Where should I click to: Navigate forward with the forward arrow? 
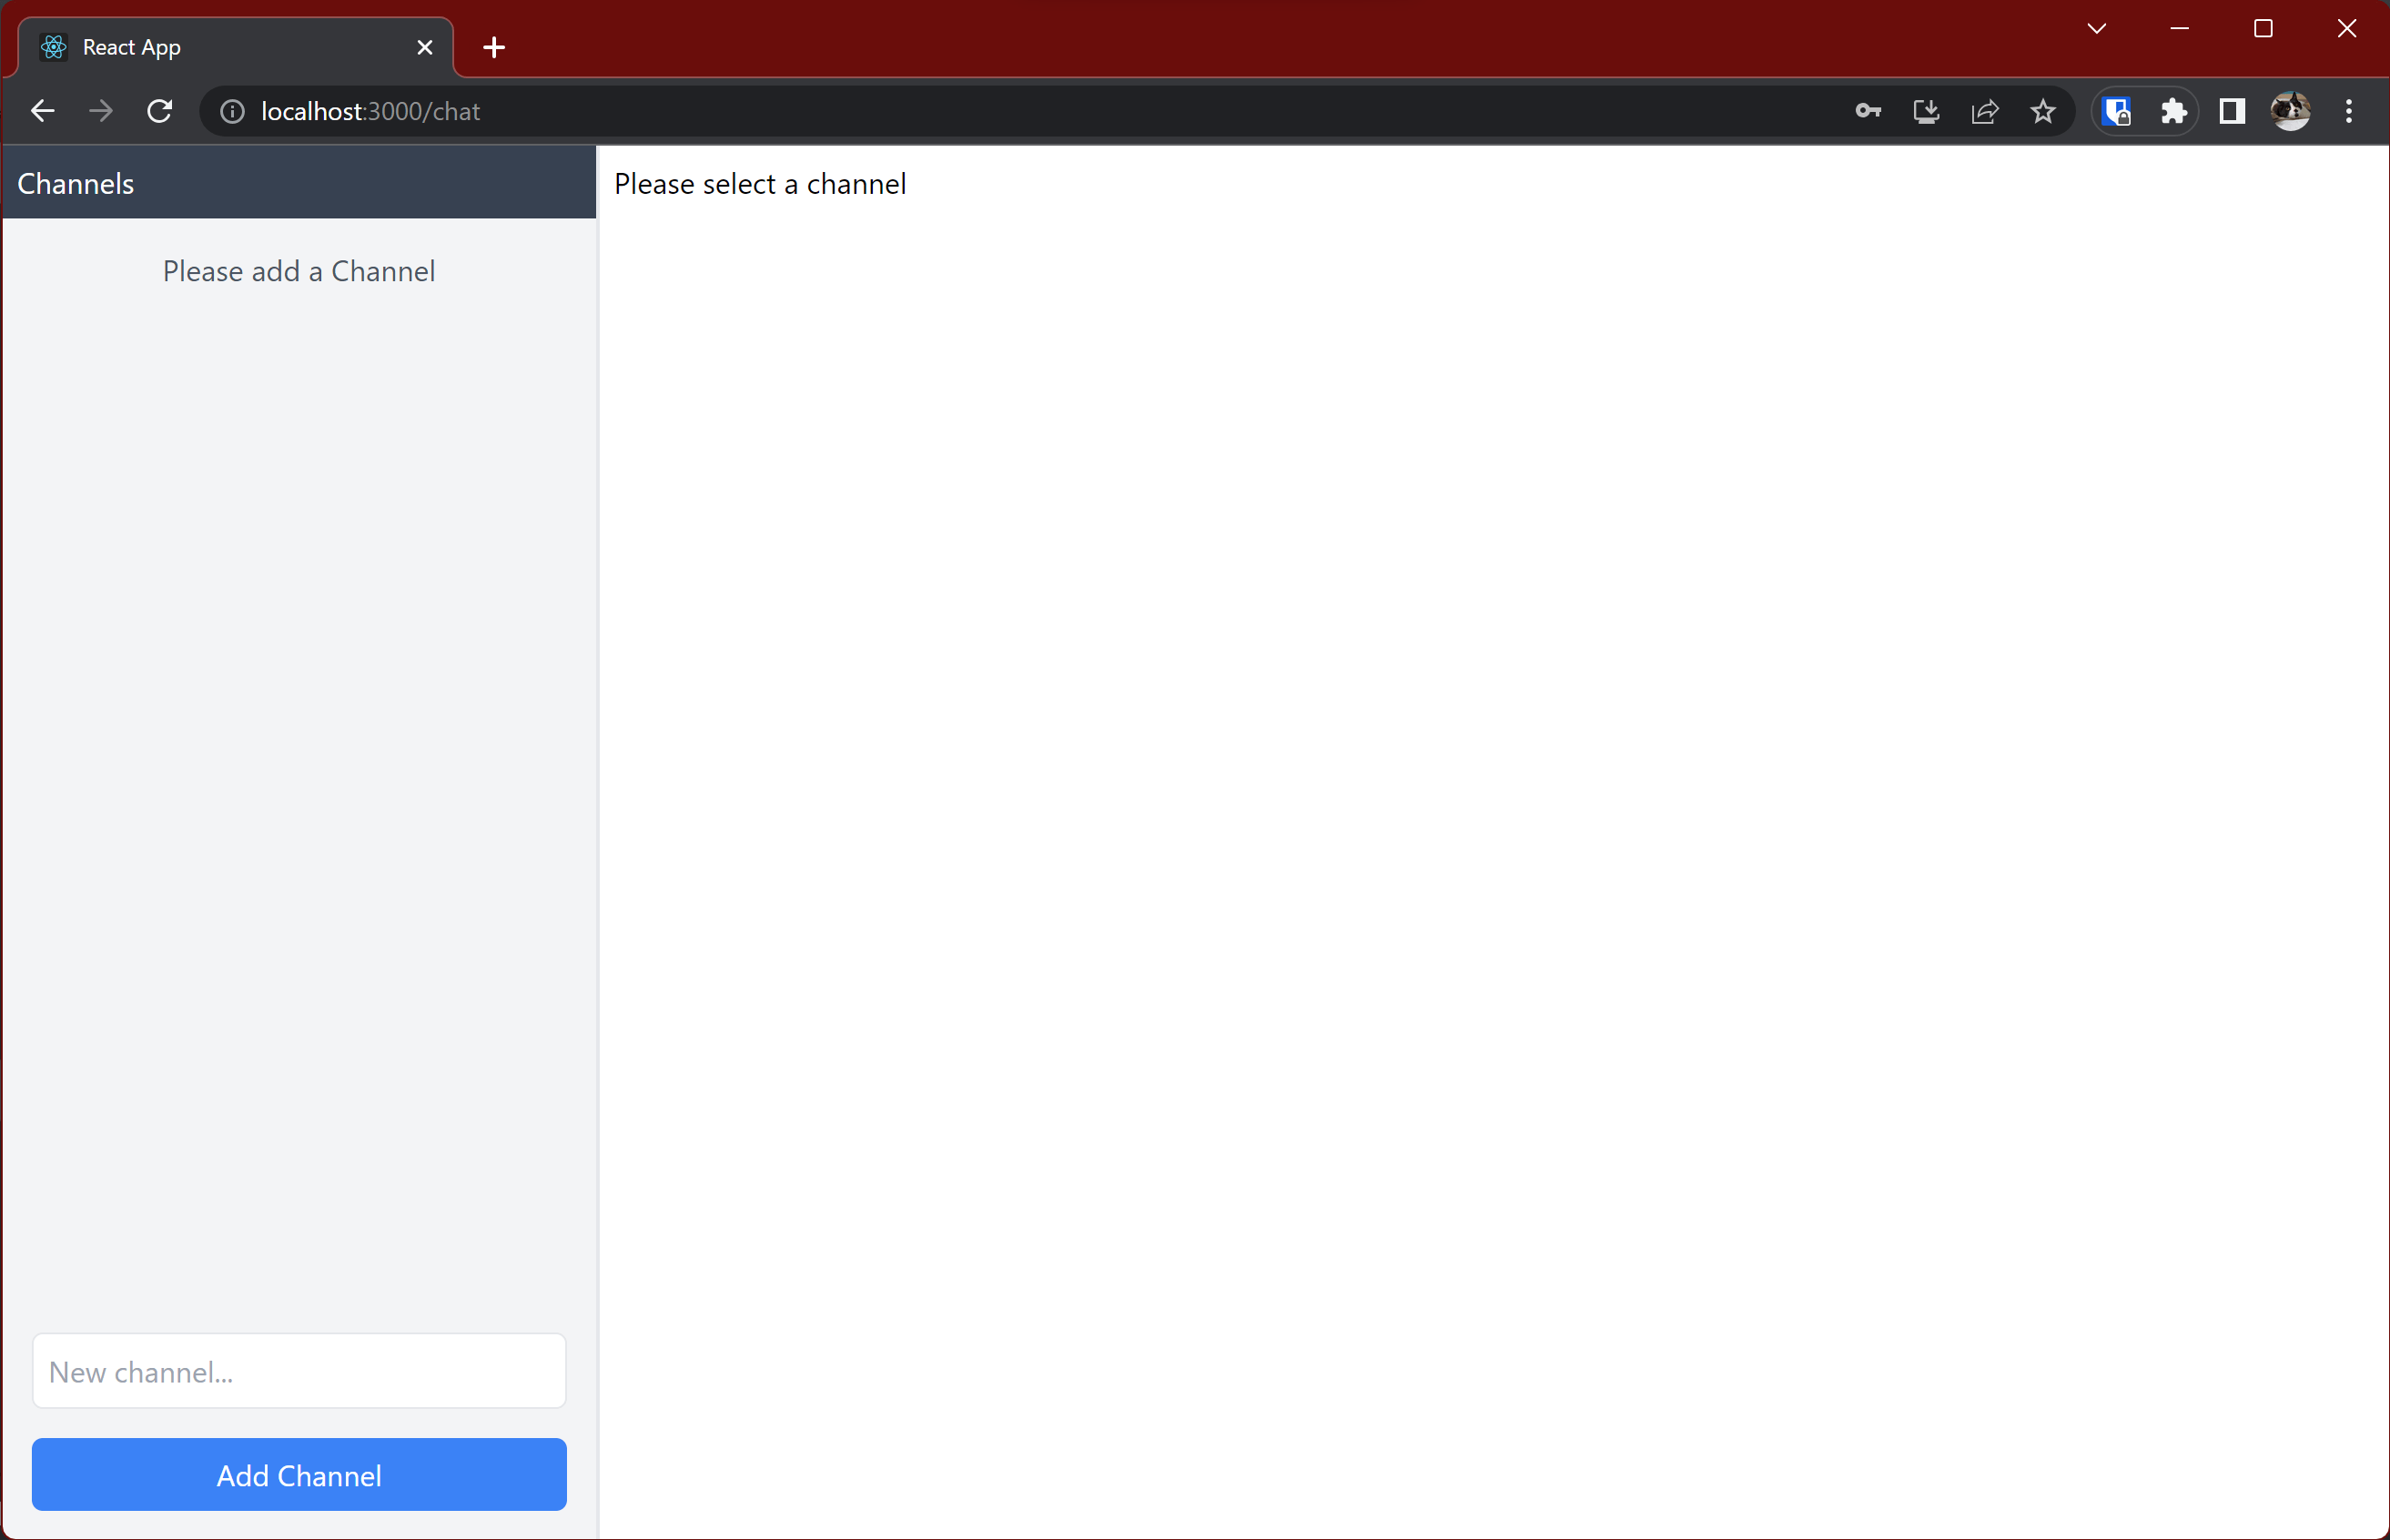point(100,111)
